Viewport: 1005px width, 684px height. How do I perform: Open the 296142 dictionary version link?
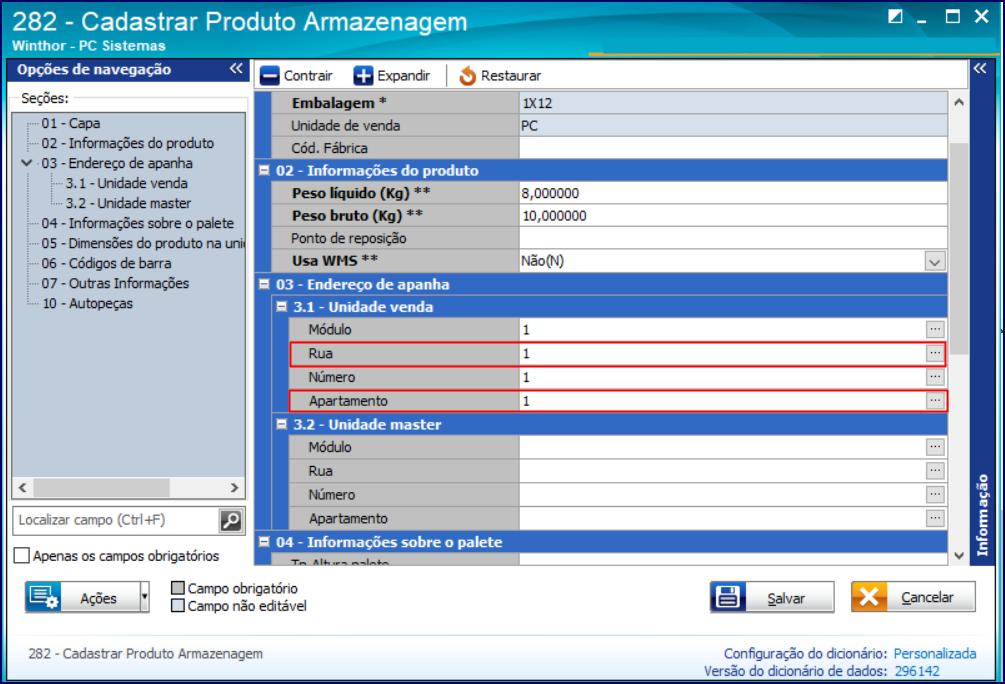tap(917, 671)
